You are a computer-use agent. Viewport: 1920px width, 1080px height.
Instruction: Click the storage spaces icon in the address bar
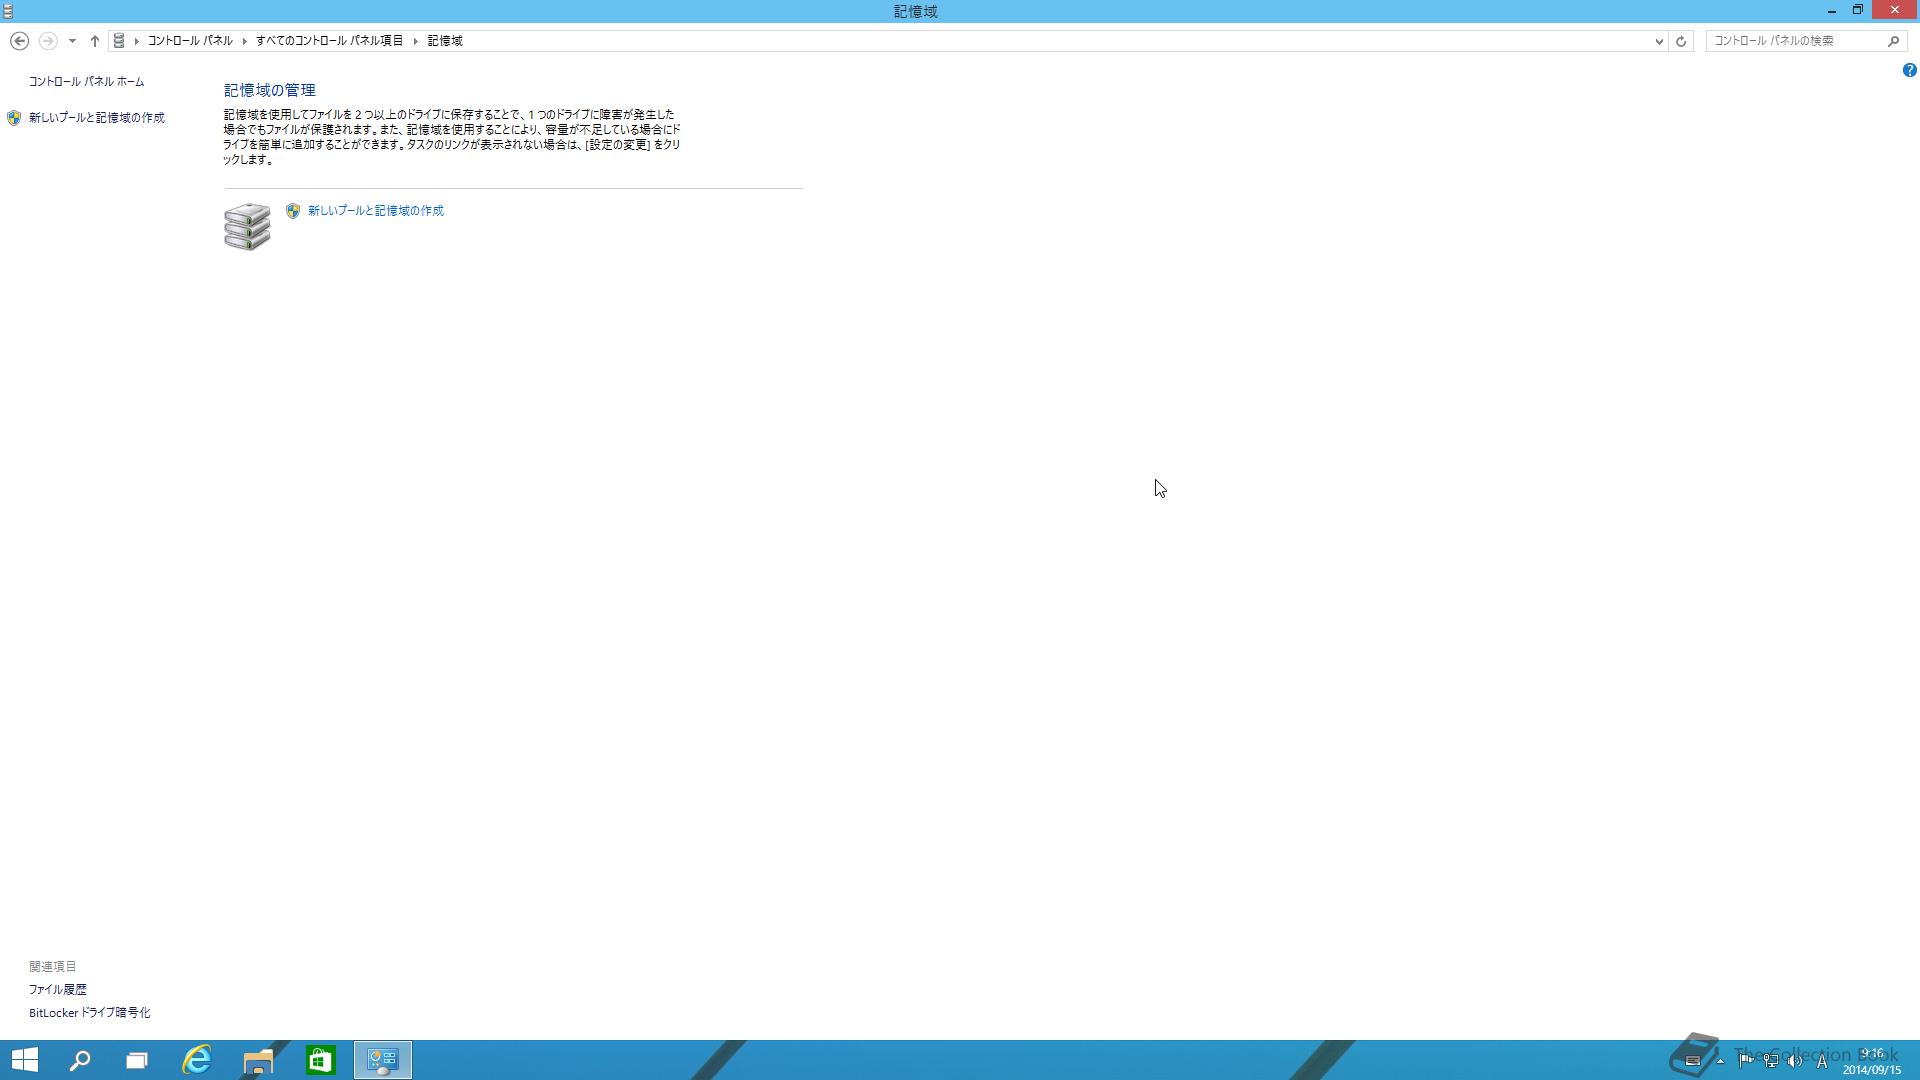click(x=119, y=41)
